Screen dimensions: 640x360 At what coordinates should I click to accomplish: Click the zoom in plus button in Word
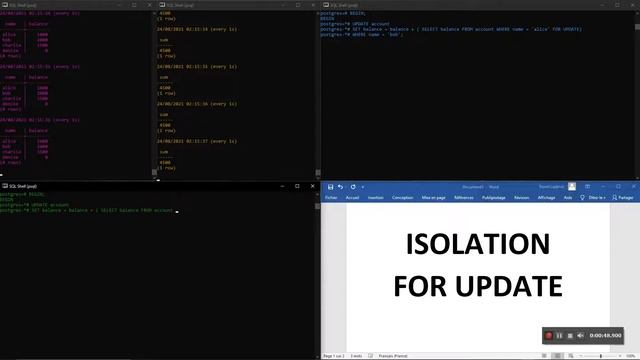tap(620, 356)
